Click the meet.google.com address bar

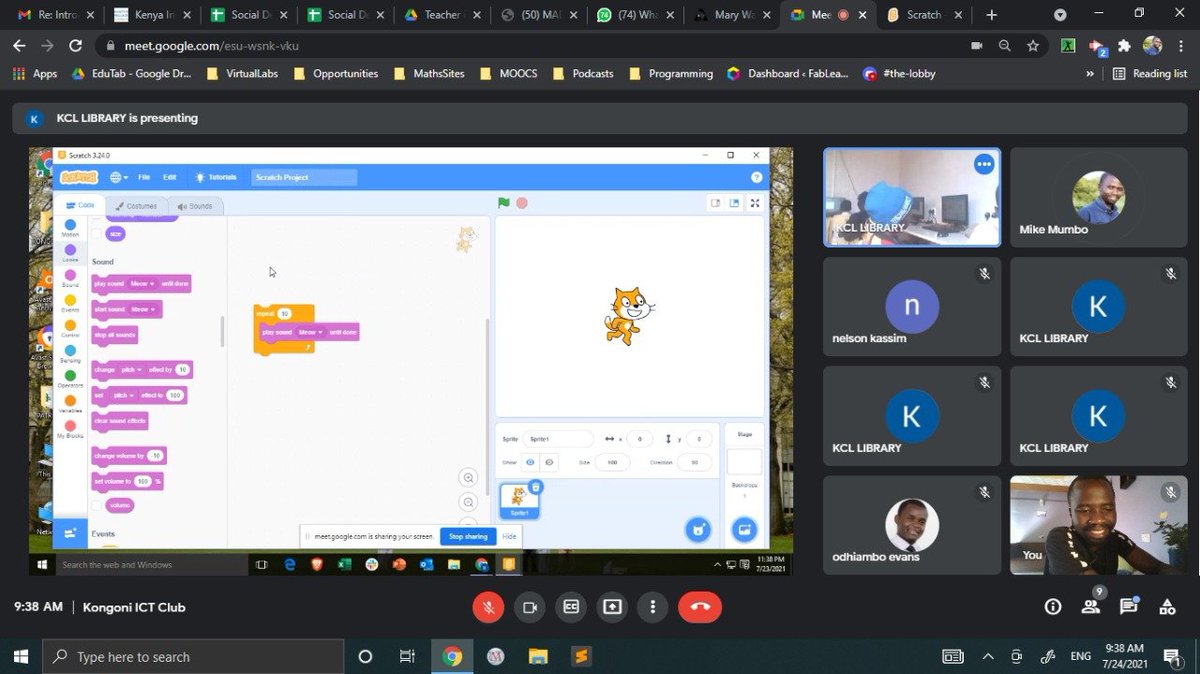[x=530, y=45]
